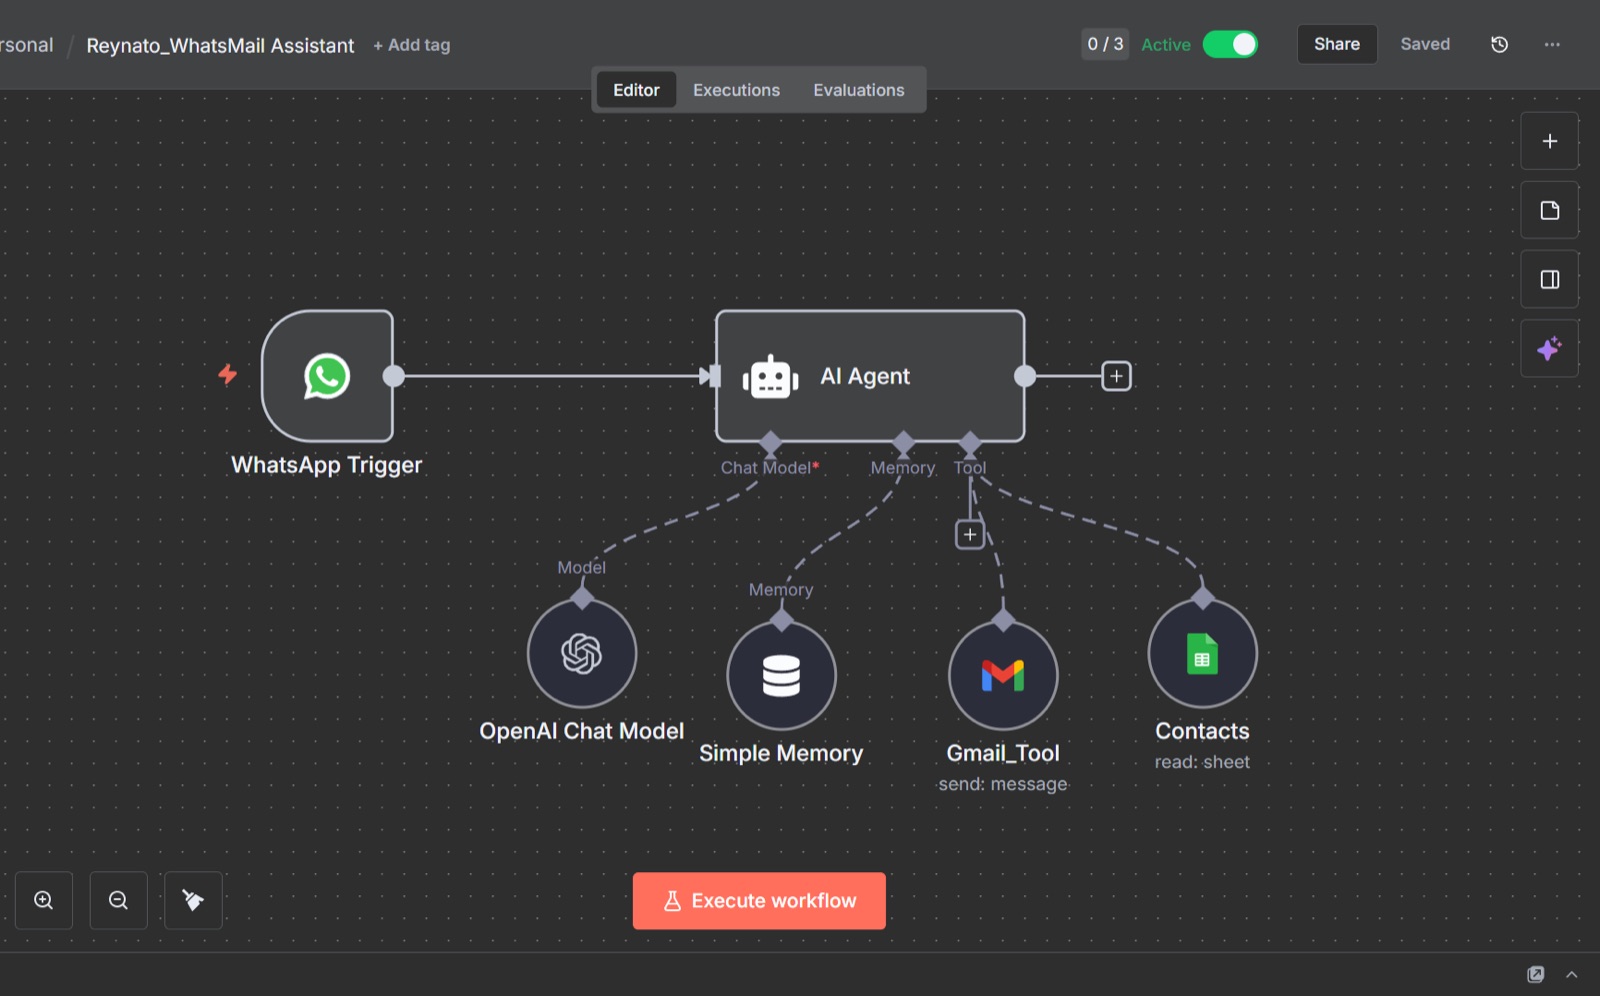Click the workflow name Reynato_WhatsMail Assistant
Image resolution: width=1600 pixels, height=996 pixels.
[220, 45]
